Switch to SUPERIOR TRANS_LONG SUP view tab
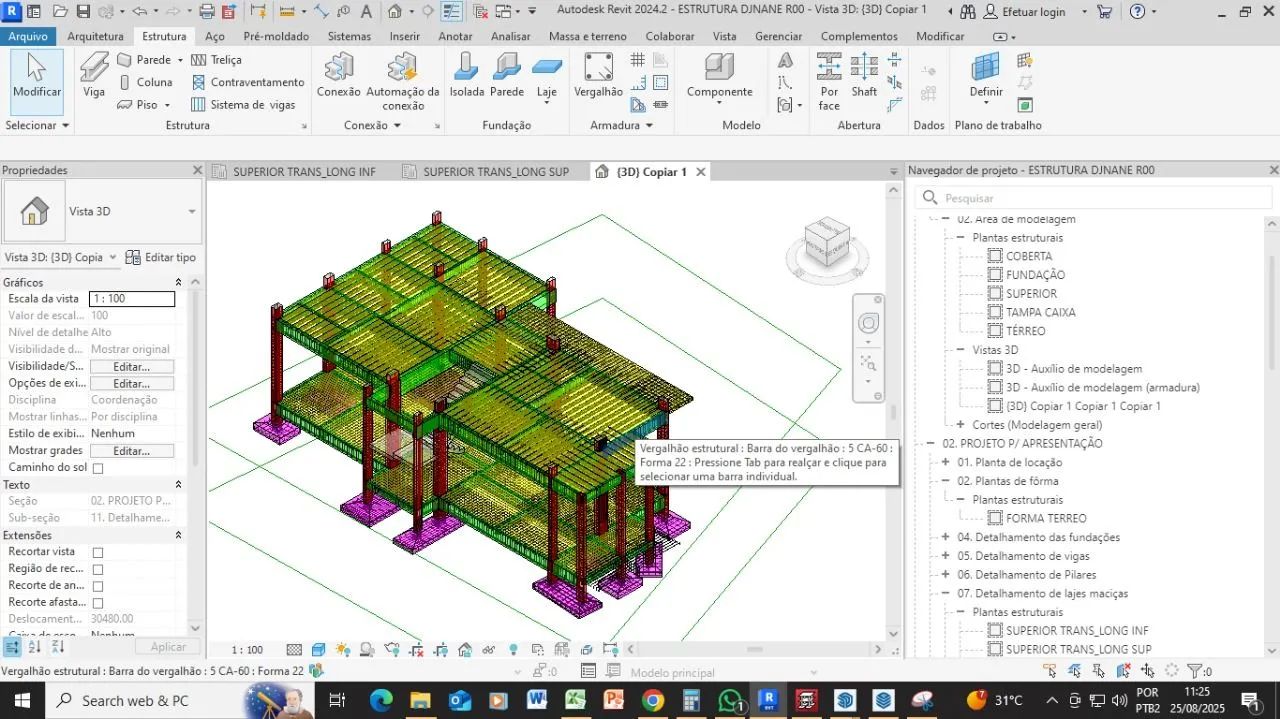The height and width of the screenshot is (719, 1280). pyautogui.click(x=495, y=171)
